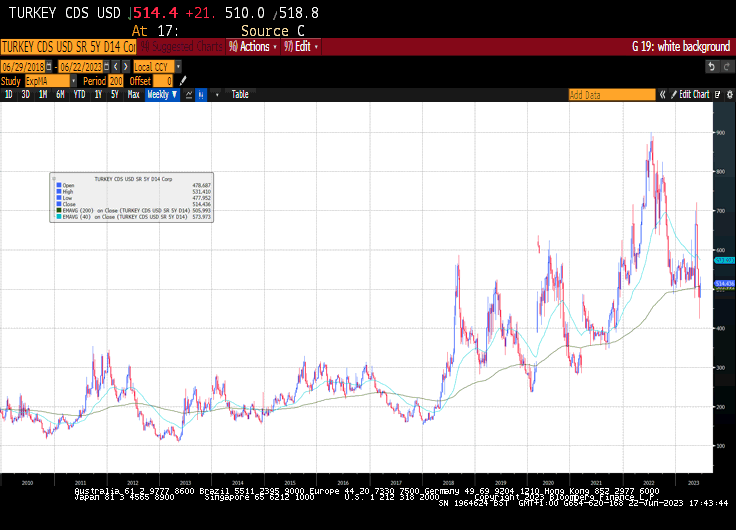Open the Edit menu
The image size is (736, 530).
point(302,46)
